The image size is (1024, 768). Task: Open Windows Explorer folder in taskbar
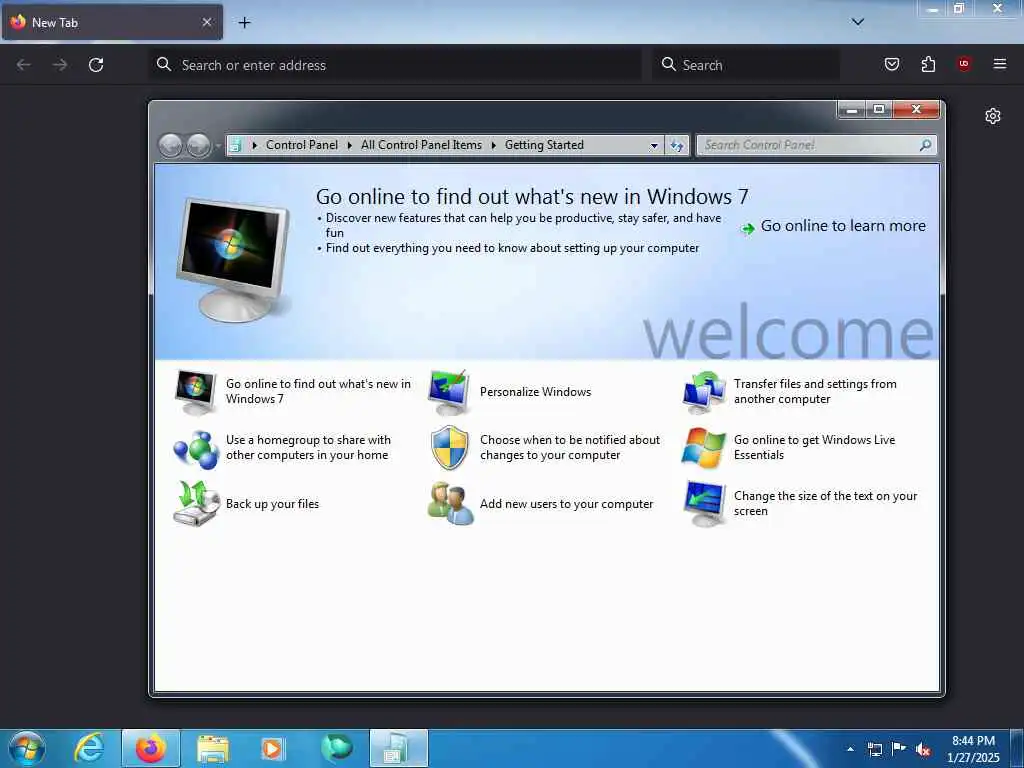(x=213, y=749)
